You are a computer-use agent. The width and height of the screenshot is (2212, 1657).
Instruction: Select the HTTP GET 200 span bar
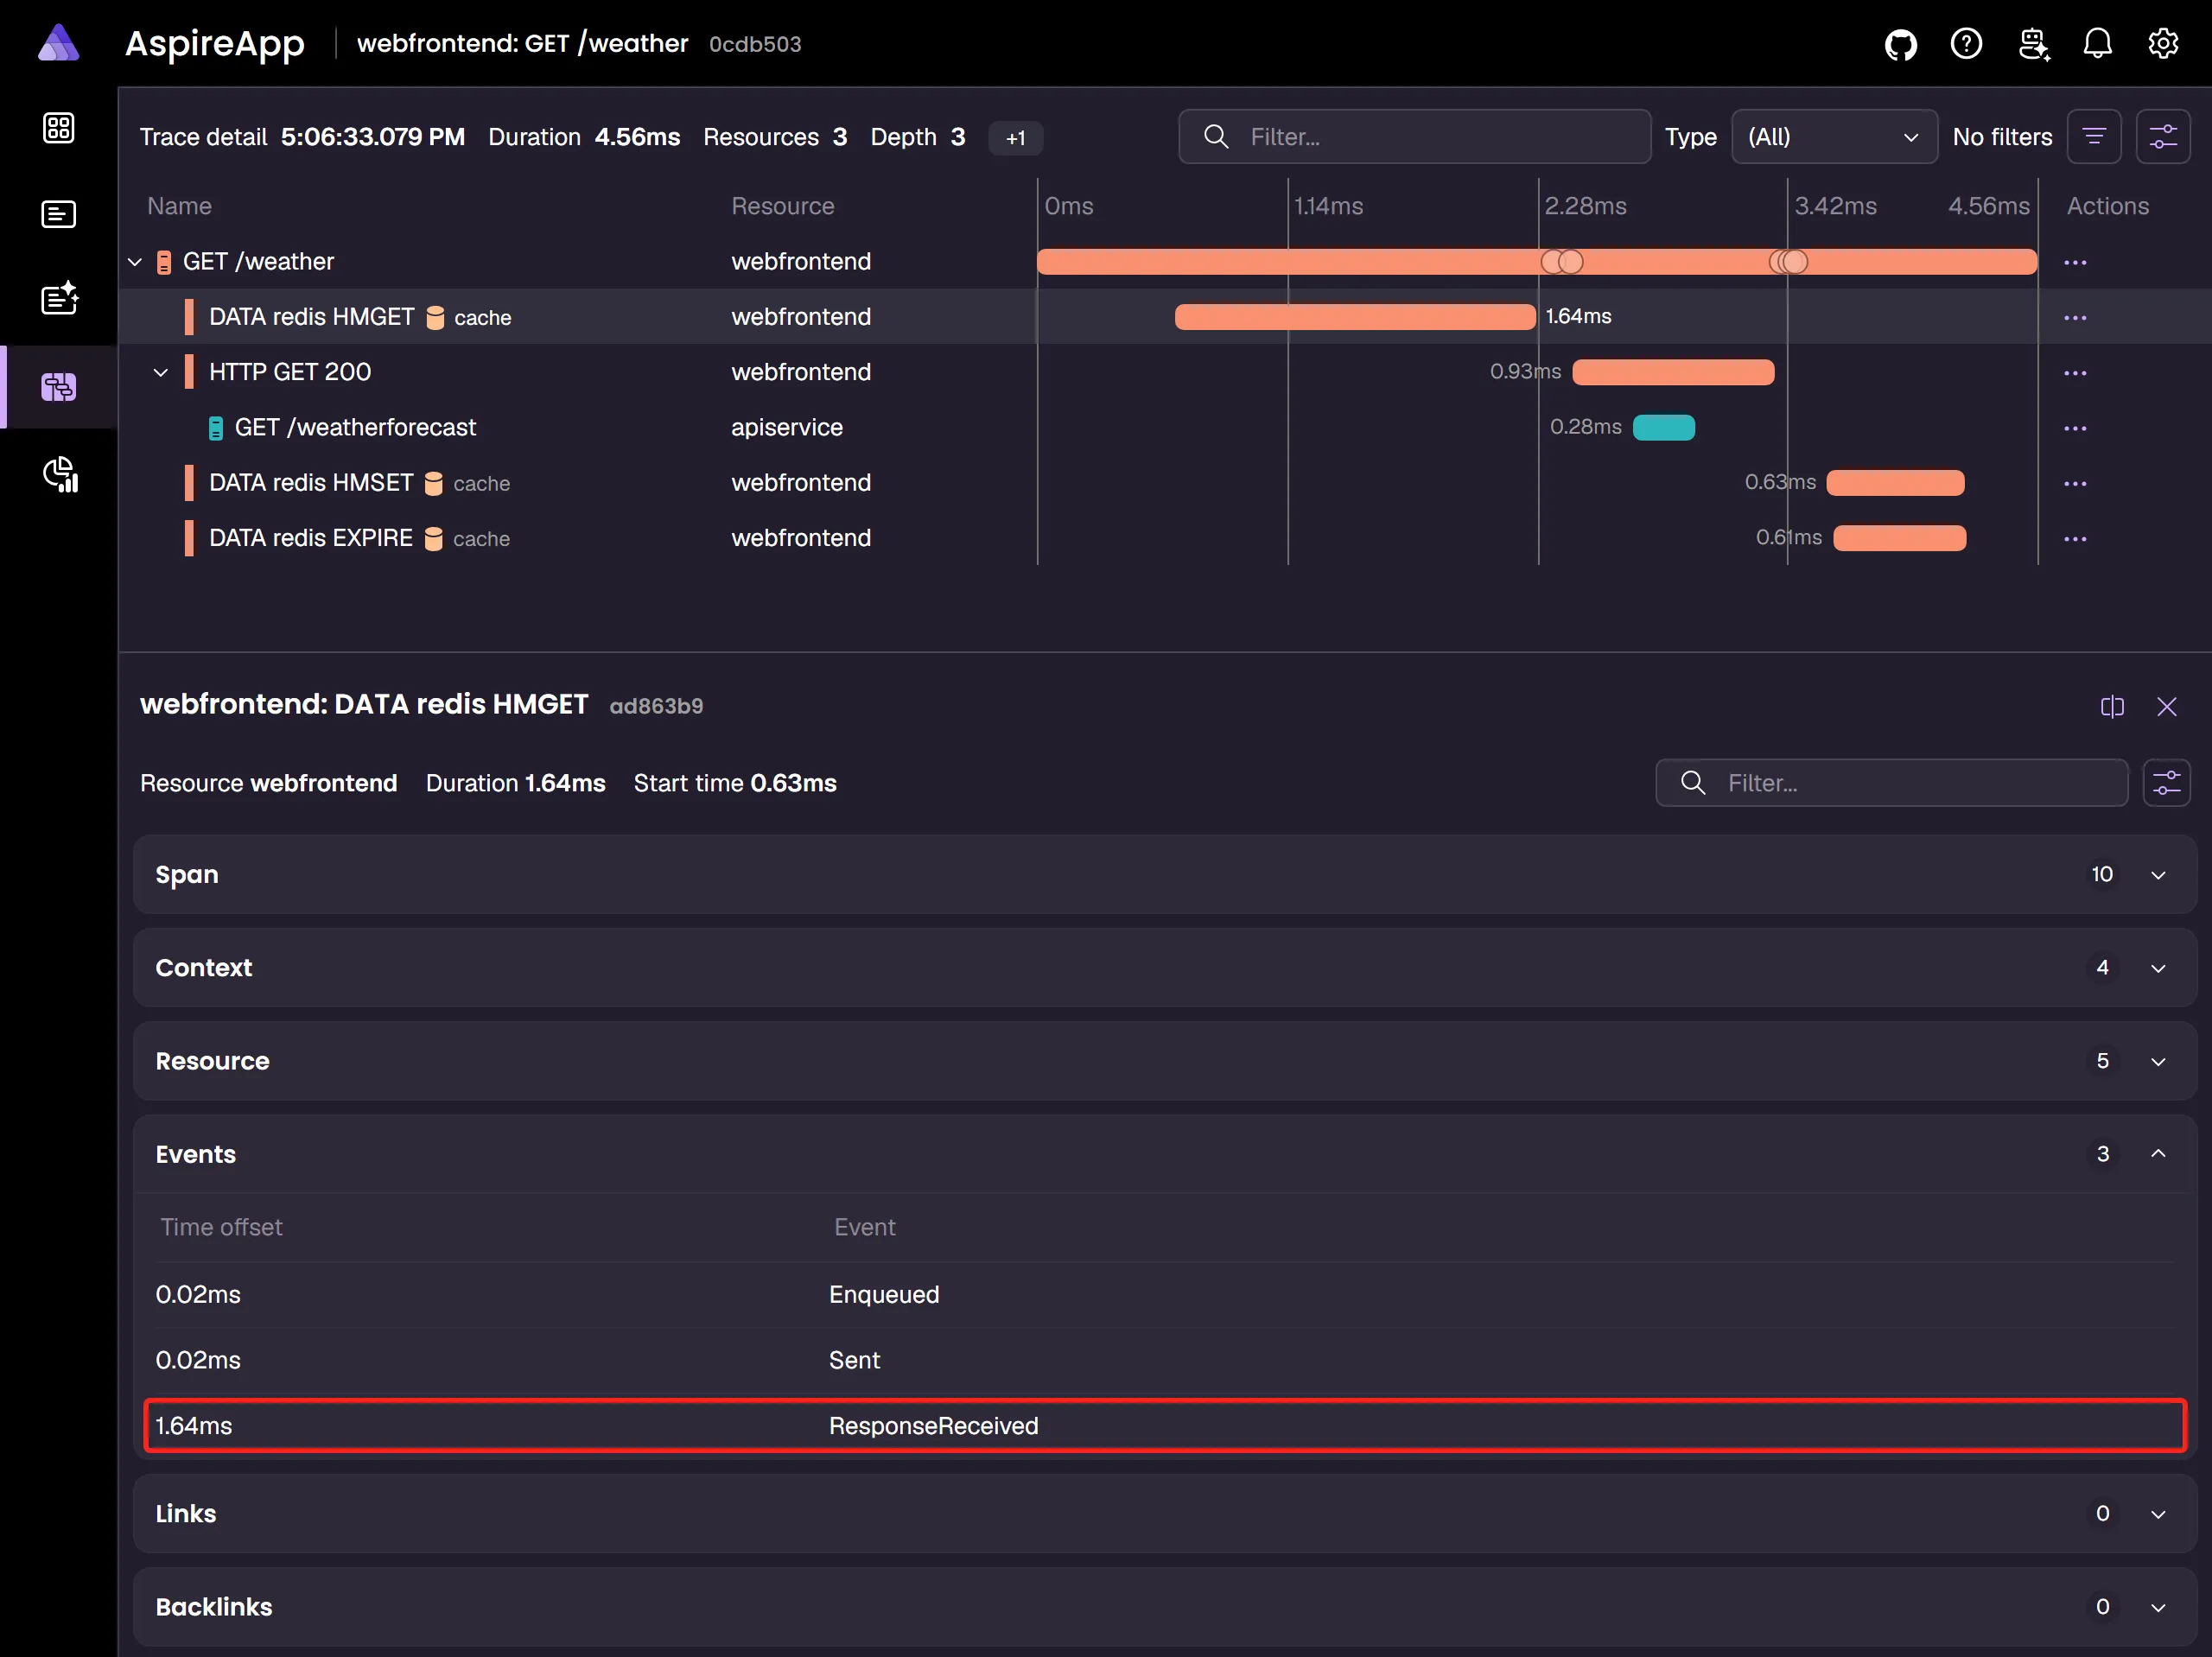click(1673, 372)
